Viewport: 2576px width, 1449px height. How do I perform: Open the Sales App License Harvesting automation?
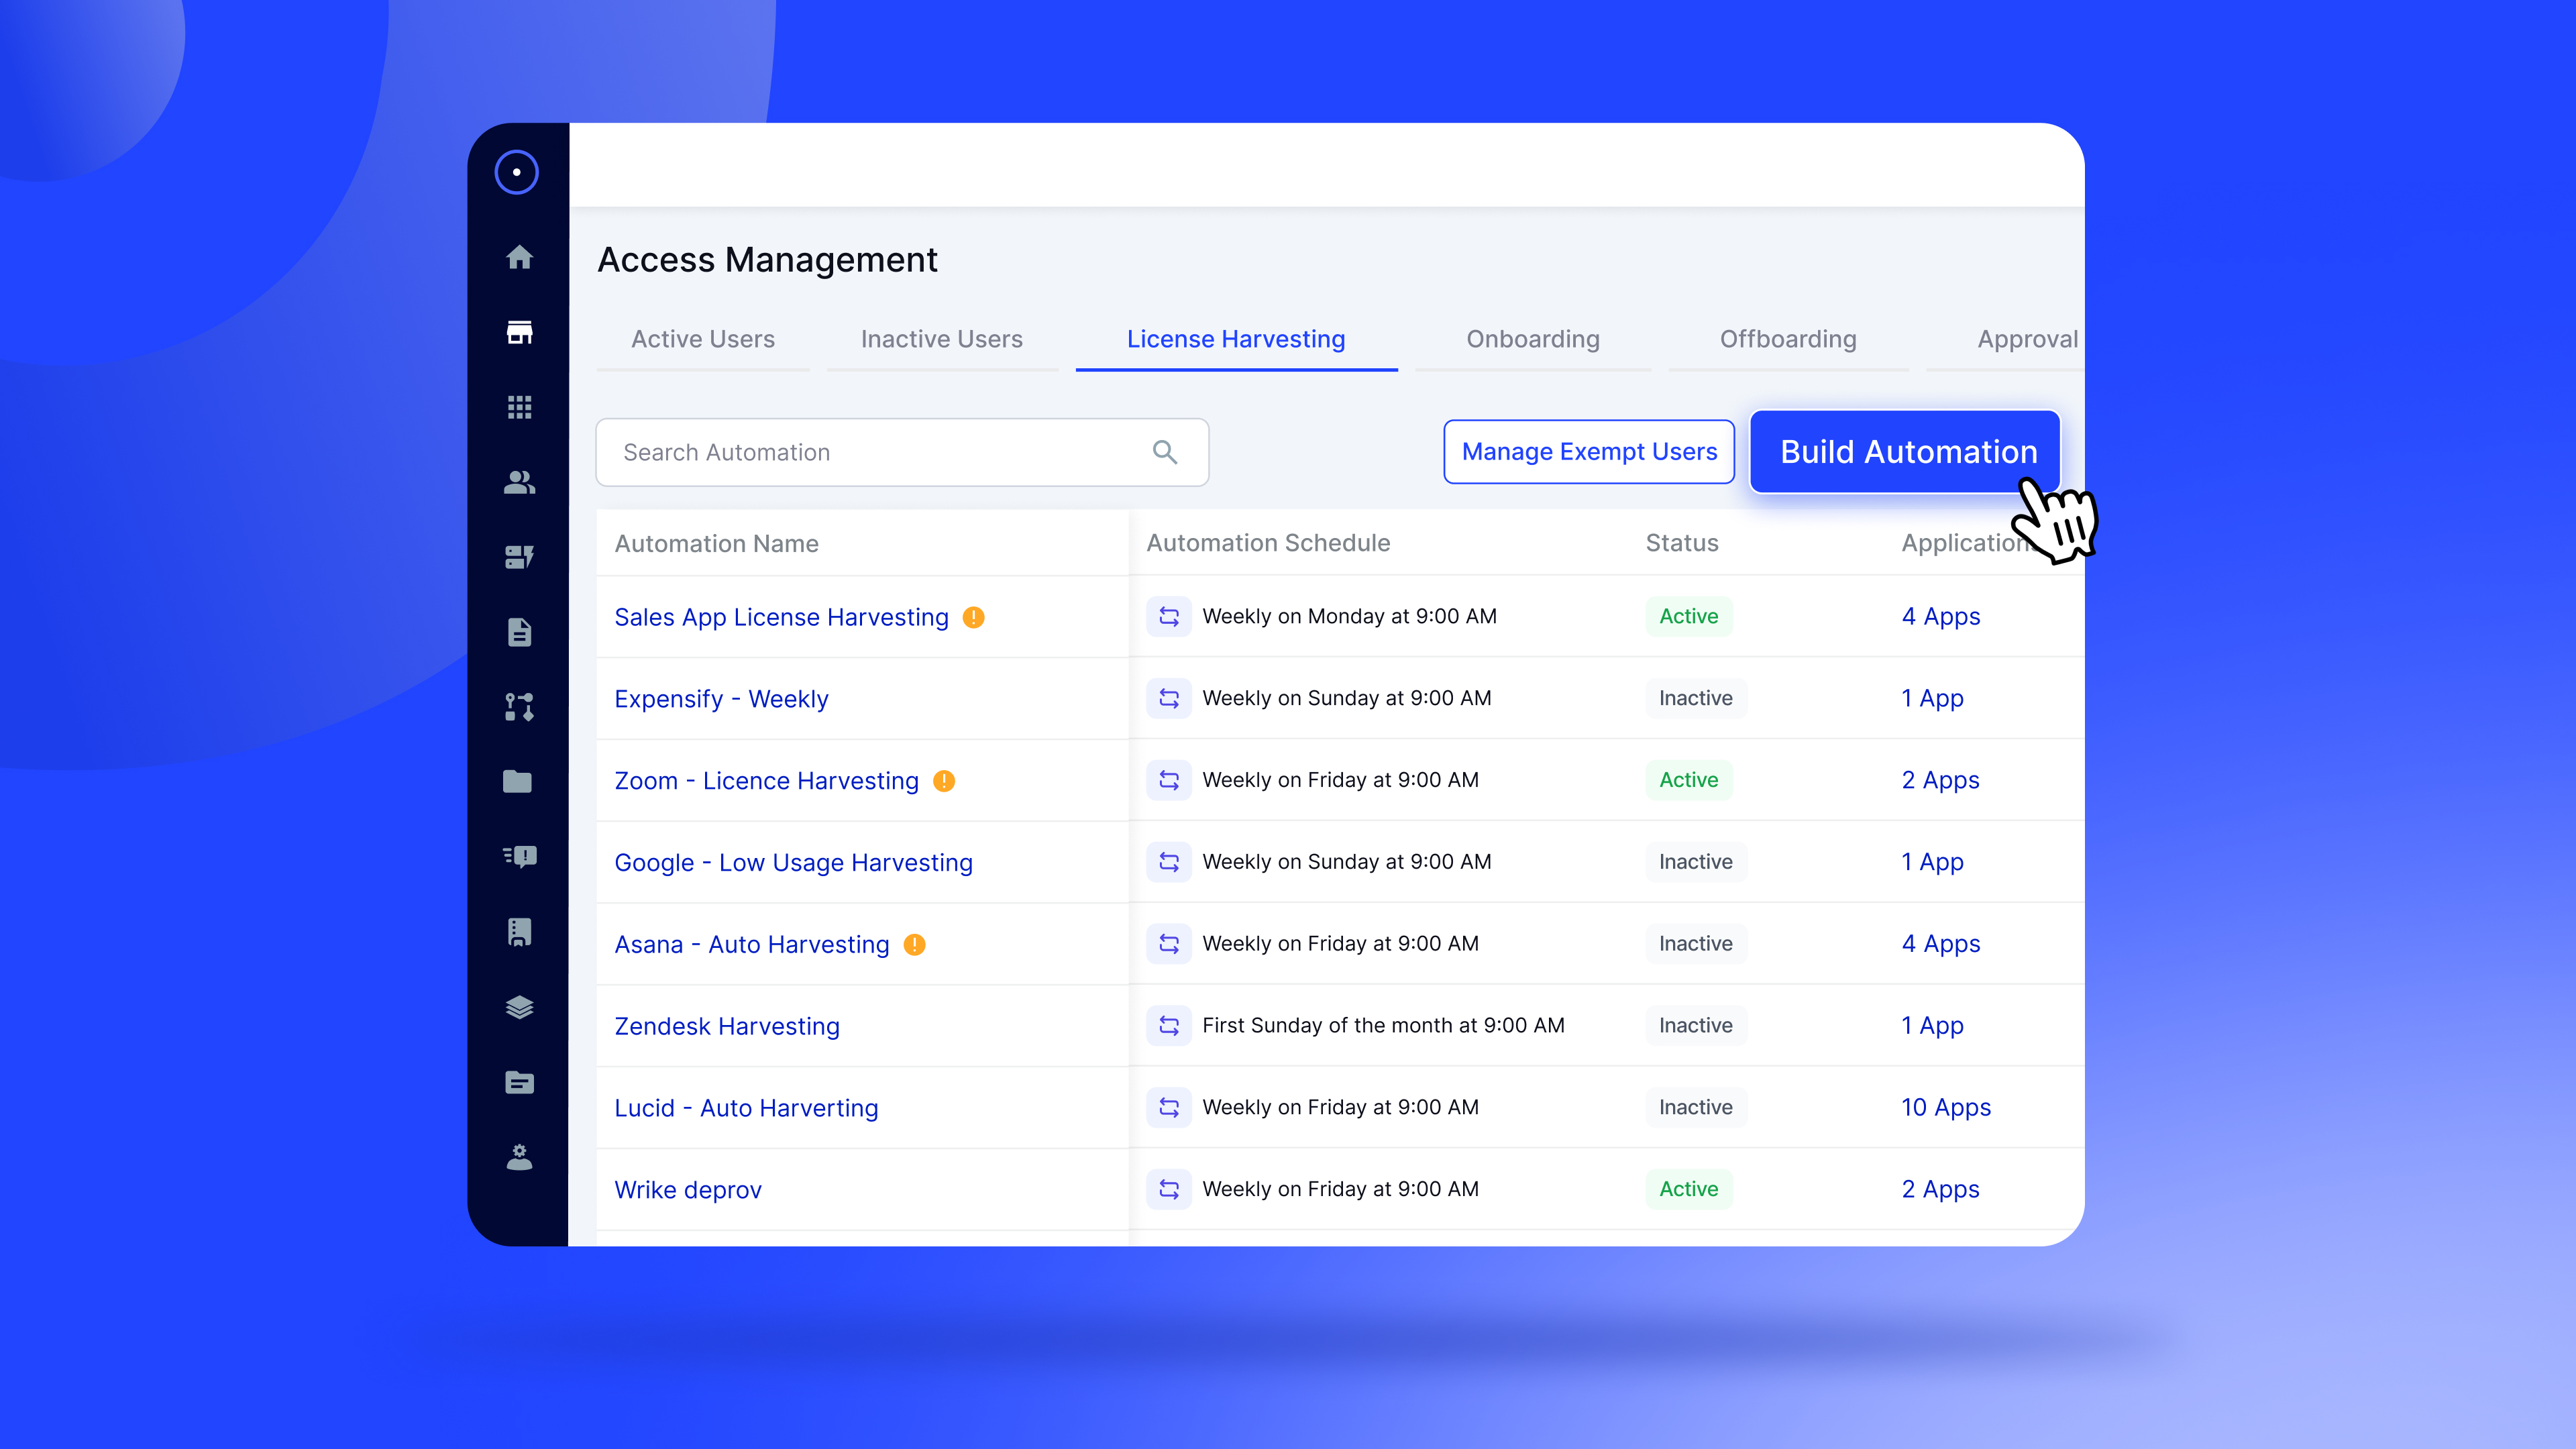pos(781,618)
